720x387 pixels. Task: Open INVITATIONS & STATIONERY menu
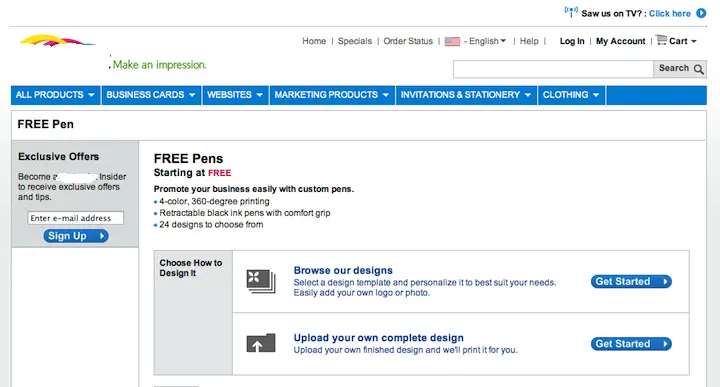pyautogui.click(x=466, y=95)
